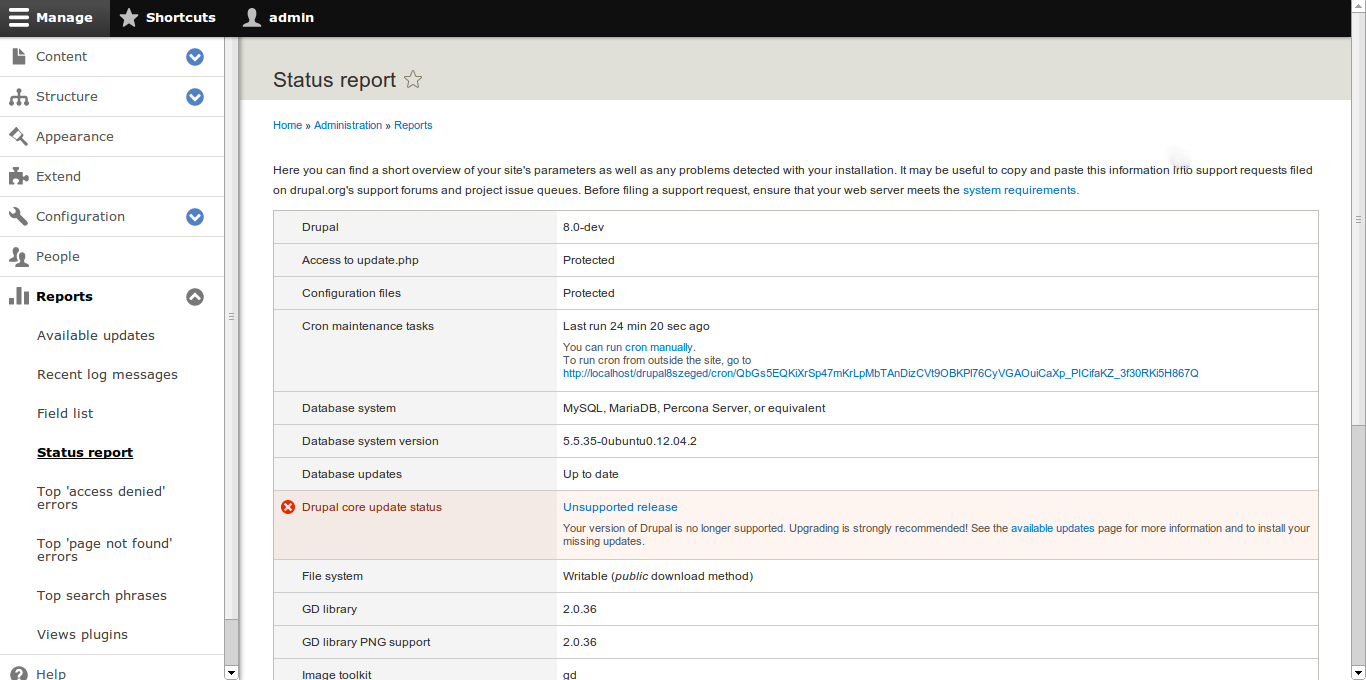Open Shortcuts via the star icon

point(129,18)
